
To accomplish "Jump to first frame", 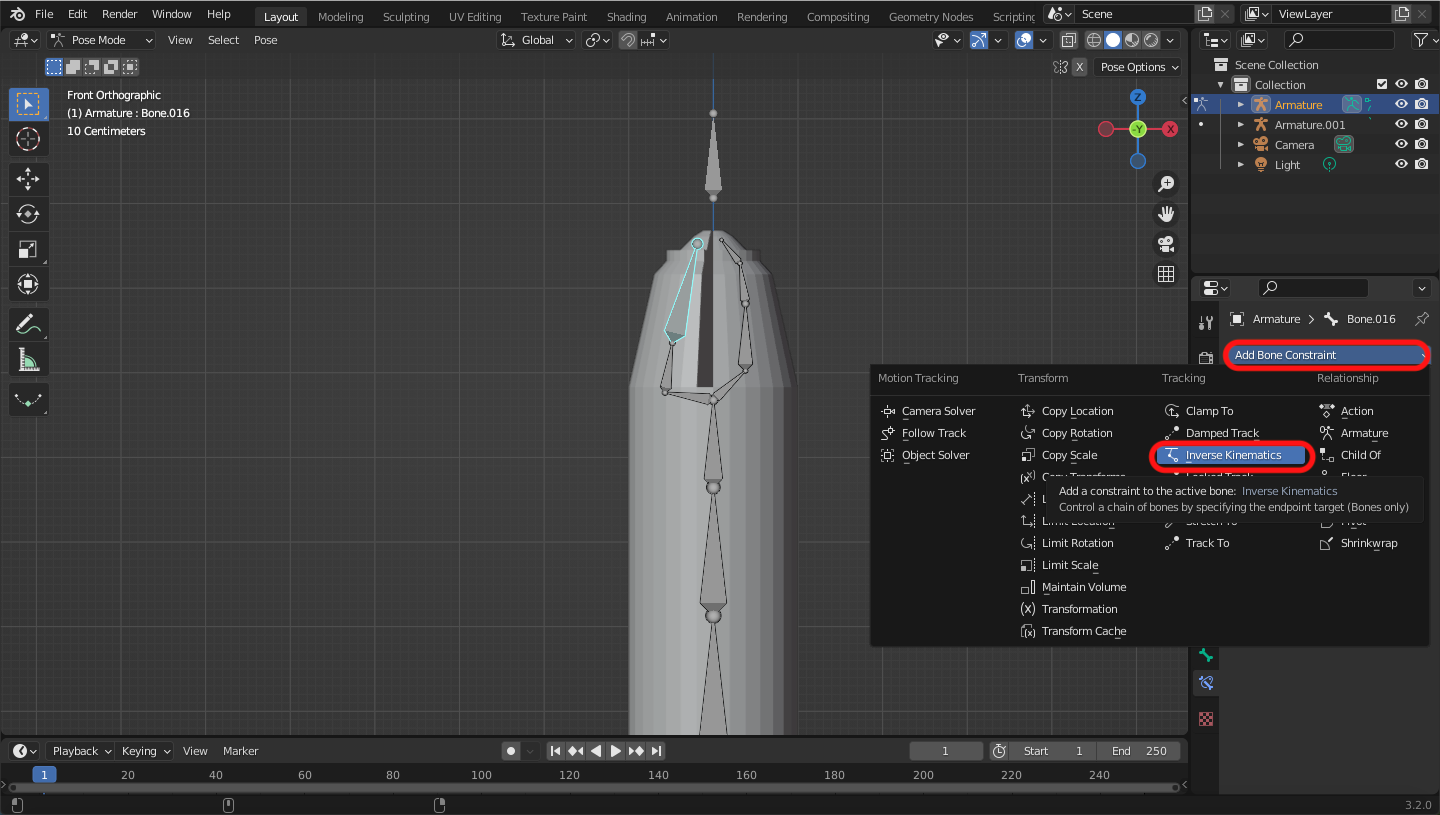I will (x=555, y=751).
